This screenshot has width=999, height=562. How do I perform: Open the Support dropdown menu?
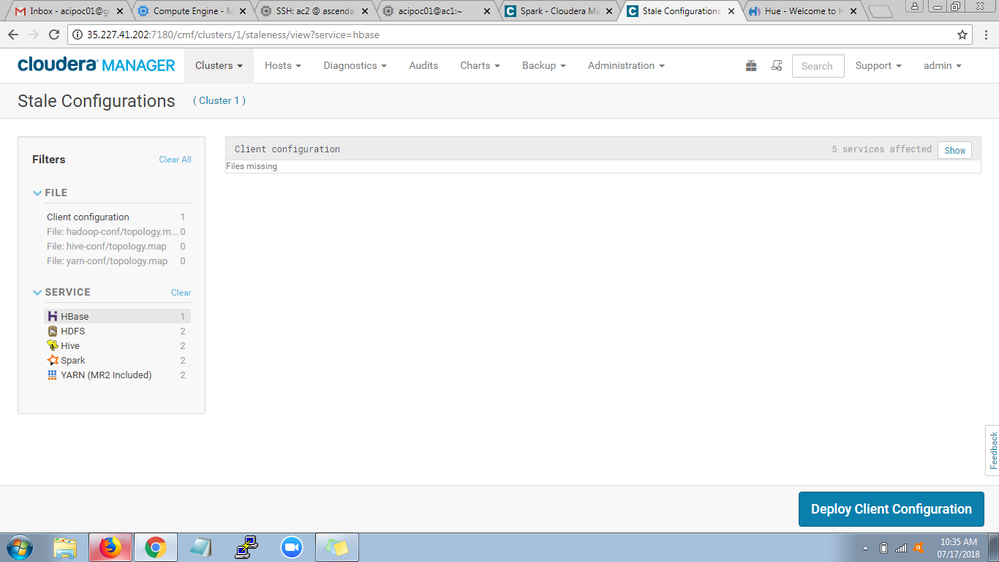(x=878, y=66)
